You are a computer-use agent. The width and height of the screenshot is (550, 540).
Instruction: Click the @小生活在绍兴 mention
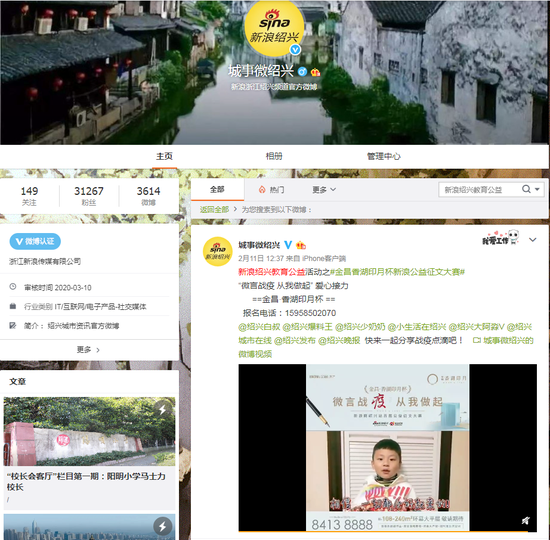click(416, 327)
